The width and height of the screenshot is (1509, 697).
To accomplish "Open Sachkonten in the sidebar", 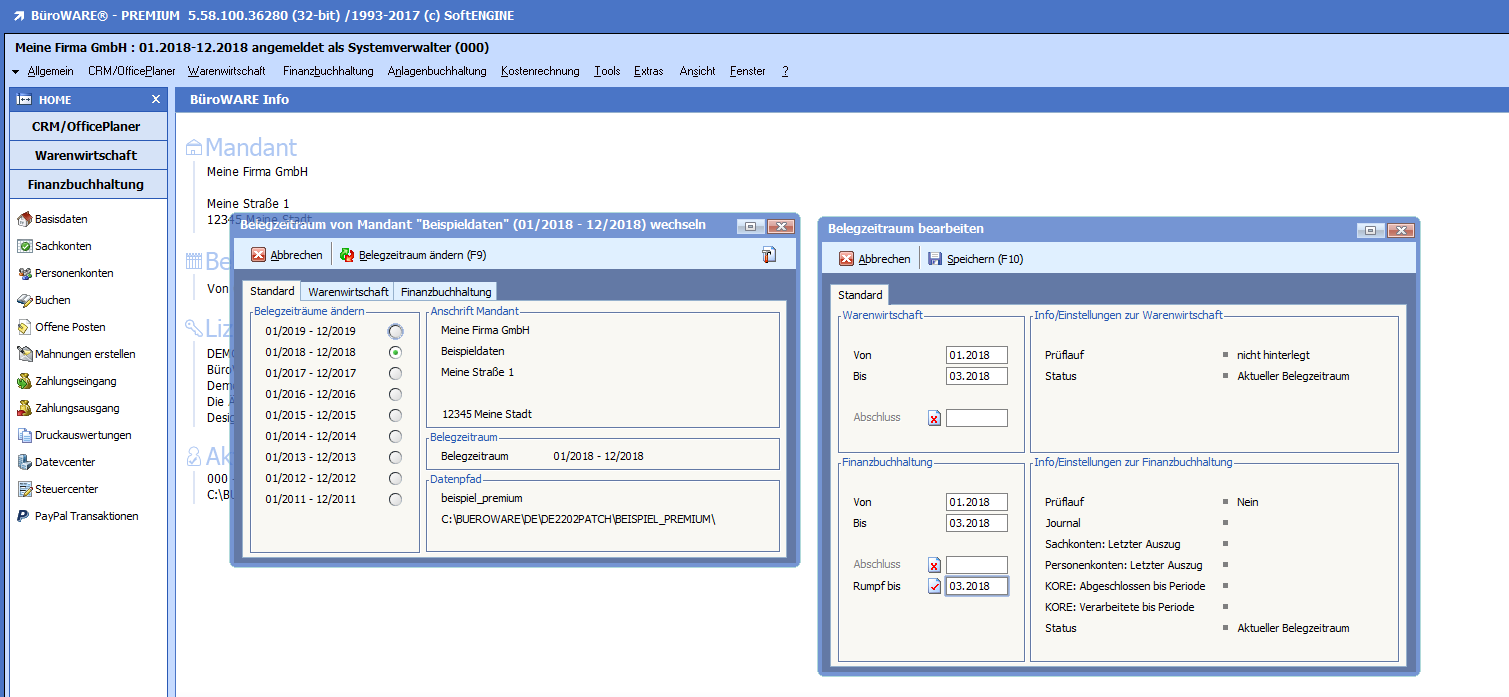I will [x=62, y=246].
